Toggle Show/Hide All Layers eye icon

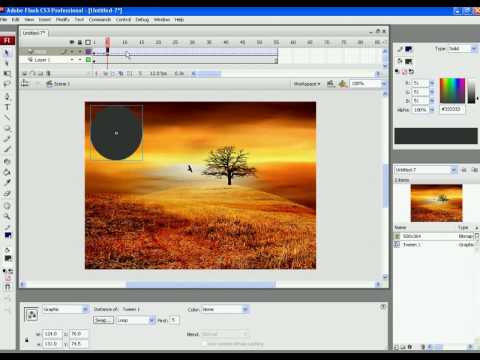pyautogui.click(x=71, y=42)
